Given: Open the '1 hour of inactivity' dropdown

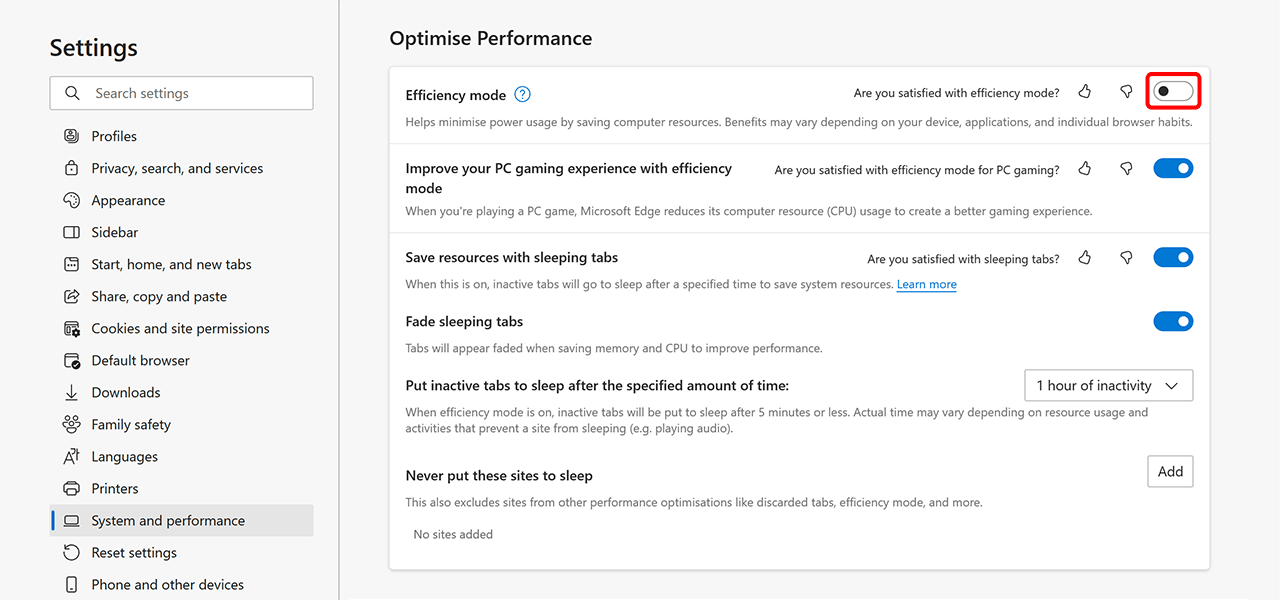Looking at the screenshot, I should (x=1108, y=386).
